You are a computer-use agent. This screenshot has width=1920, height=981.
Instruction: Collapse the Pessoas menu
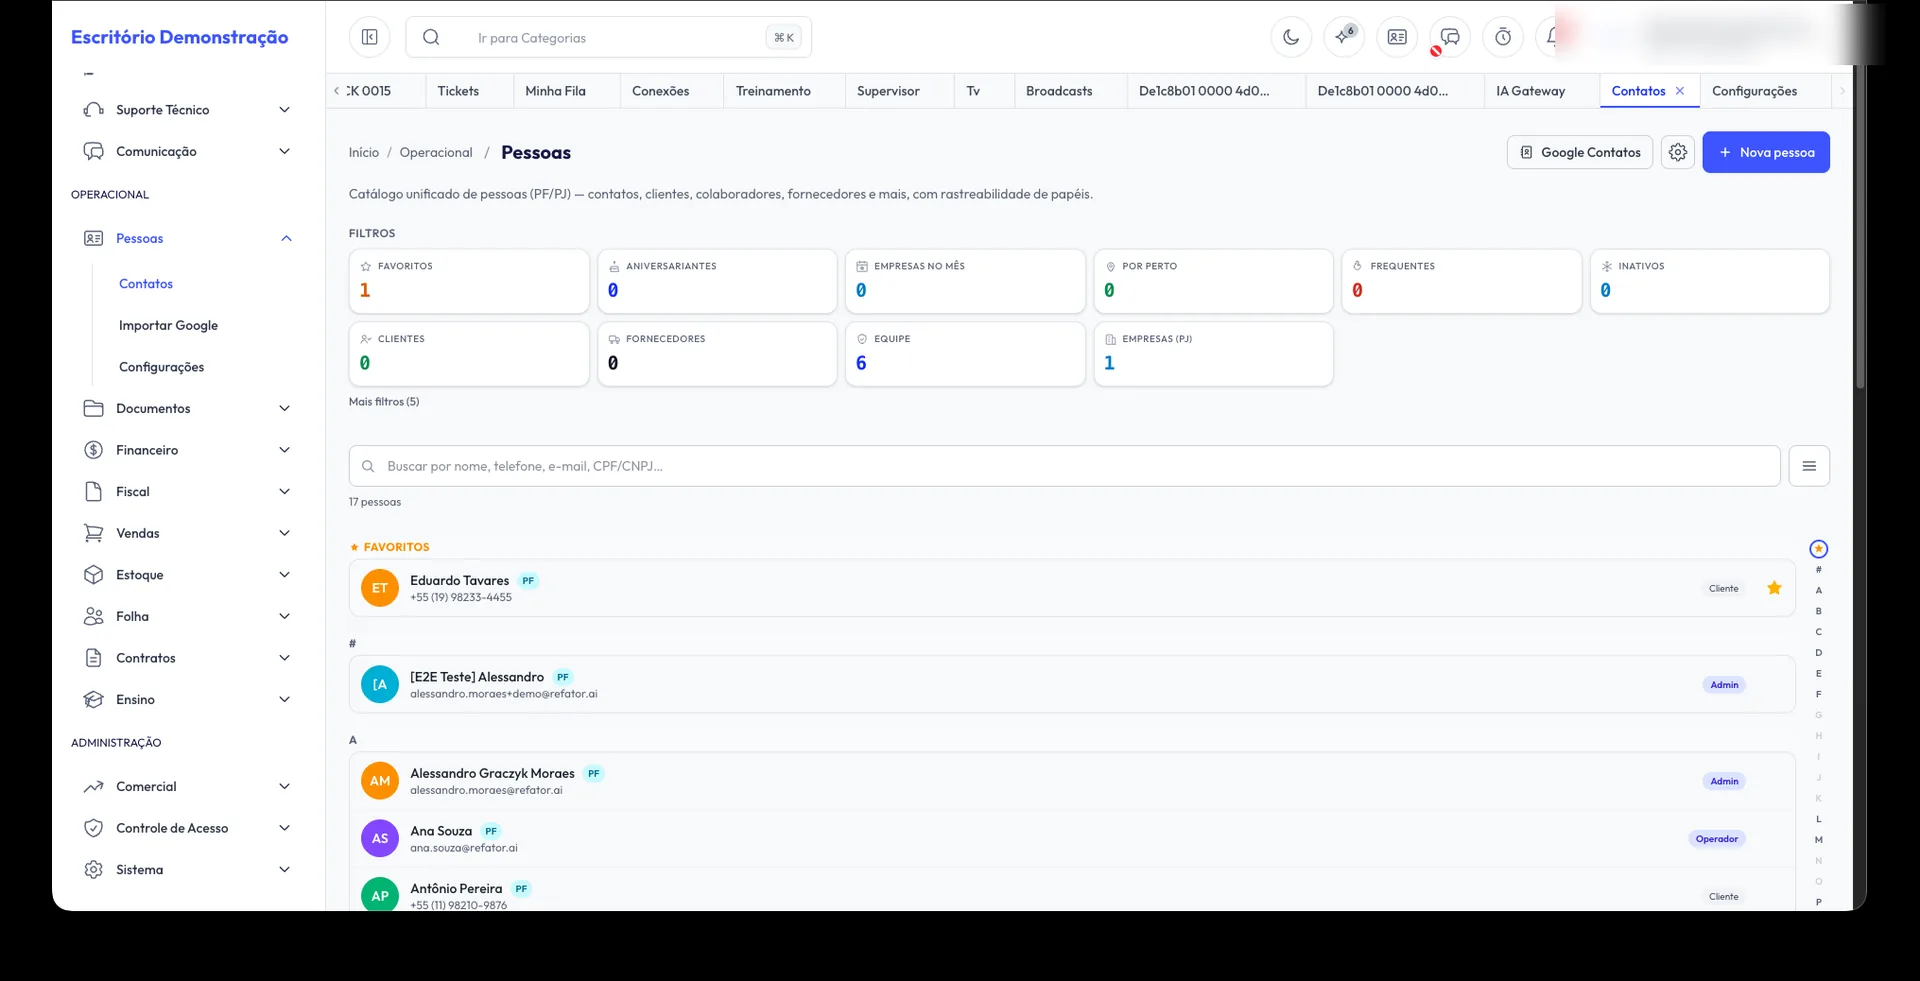pos(286,238)
